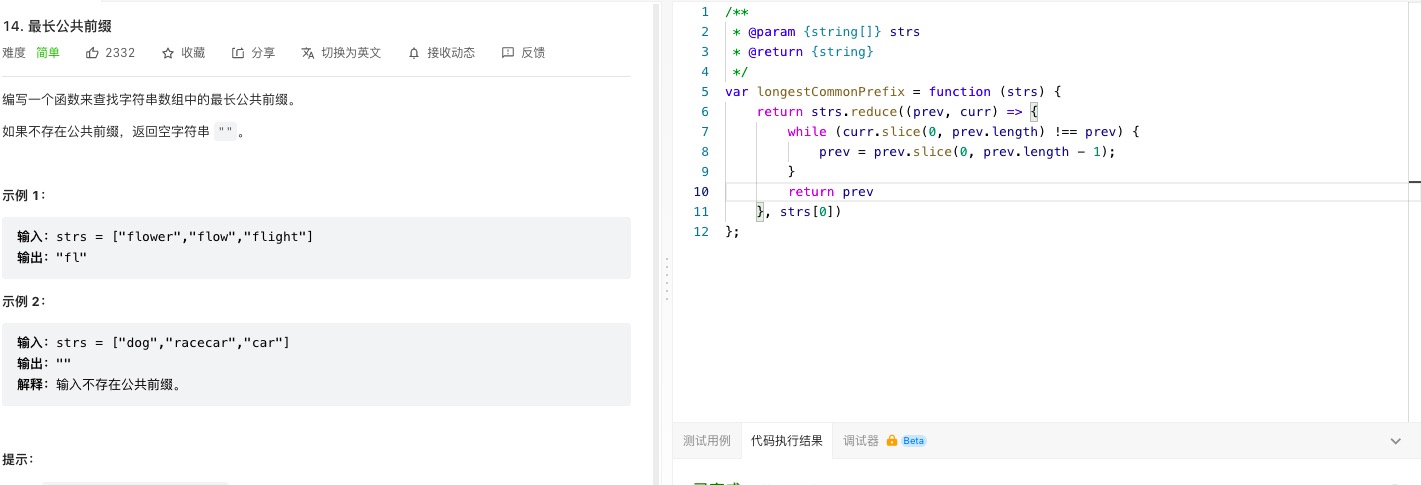Click the editor overview ruler marker on the right

pyautogui.click(x=1415, y=183)
